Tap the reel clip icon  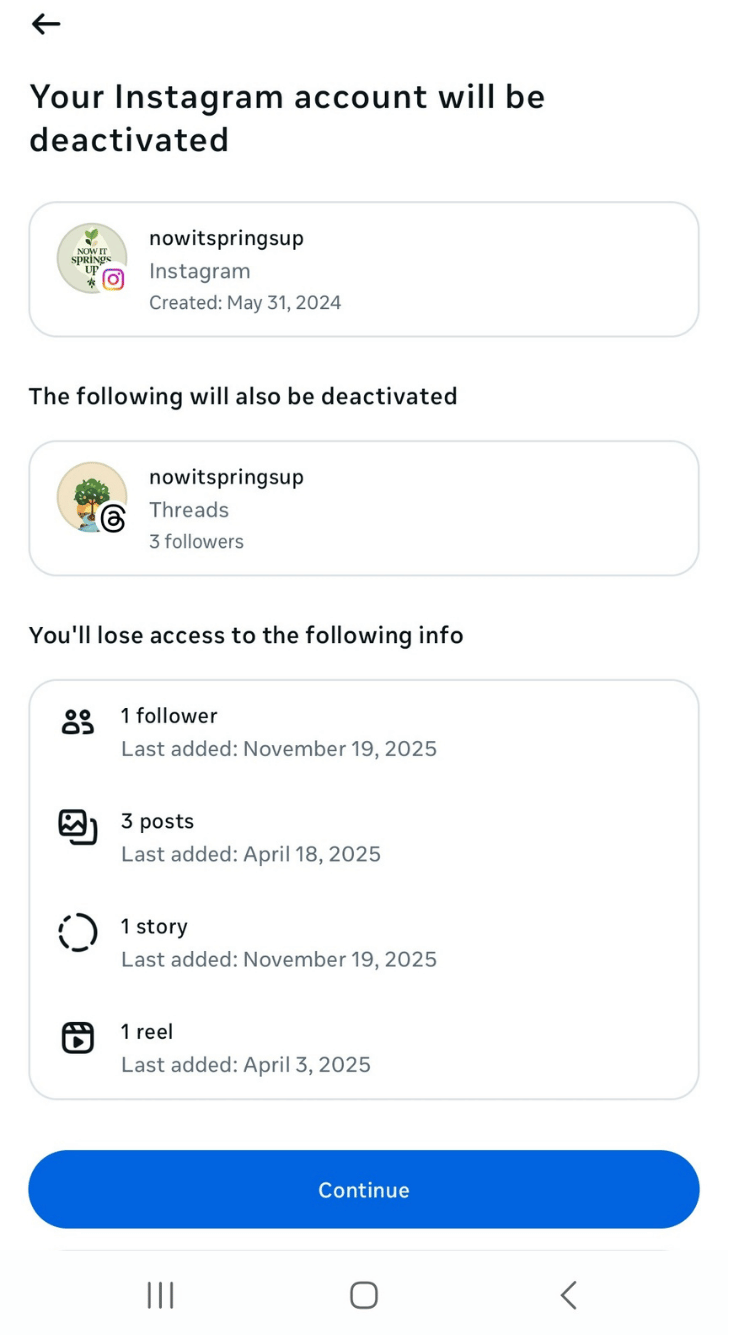point(77,1038)
